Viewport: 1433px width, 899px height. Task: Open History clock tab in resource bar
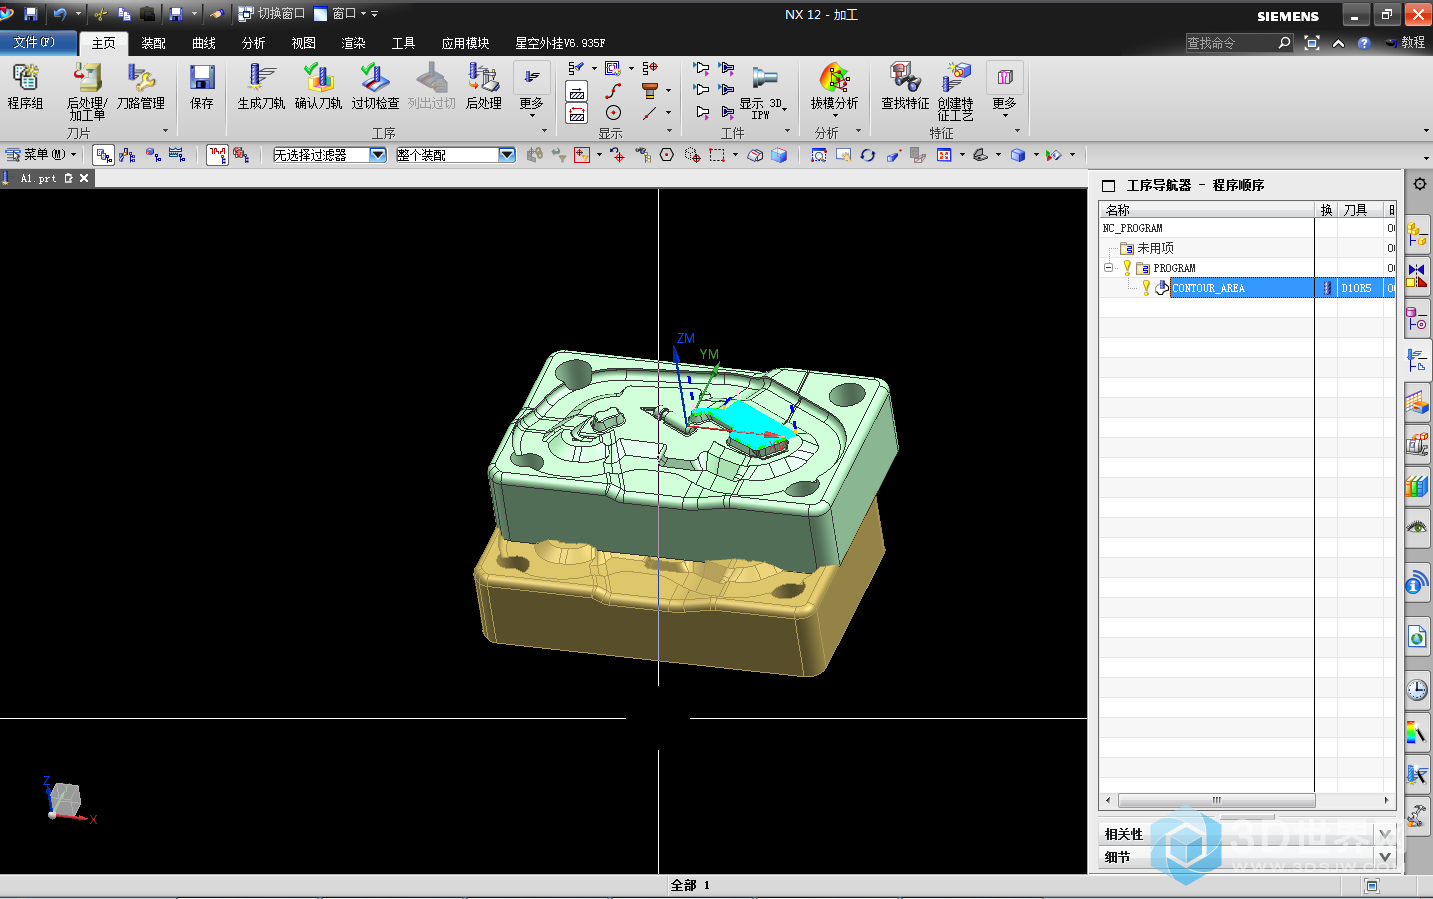1417,689
